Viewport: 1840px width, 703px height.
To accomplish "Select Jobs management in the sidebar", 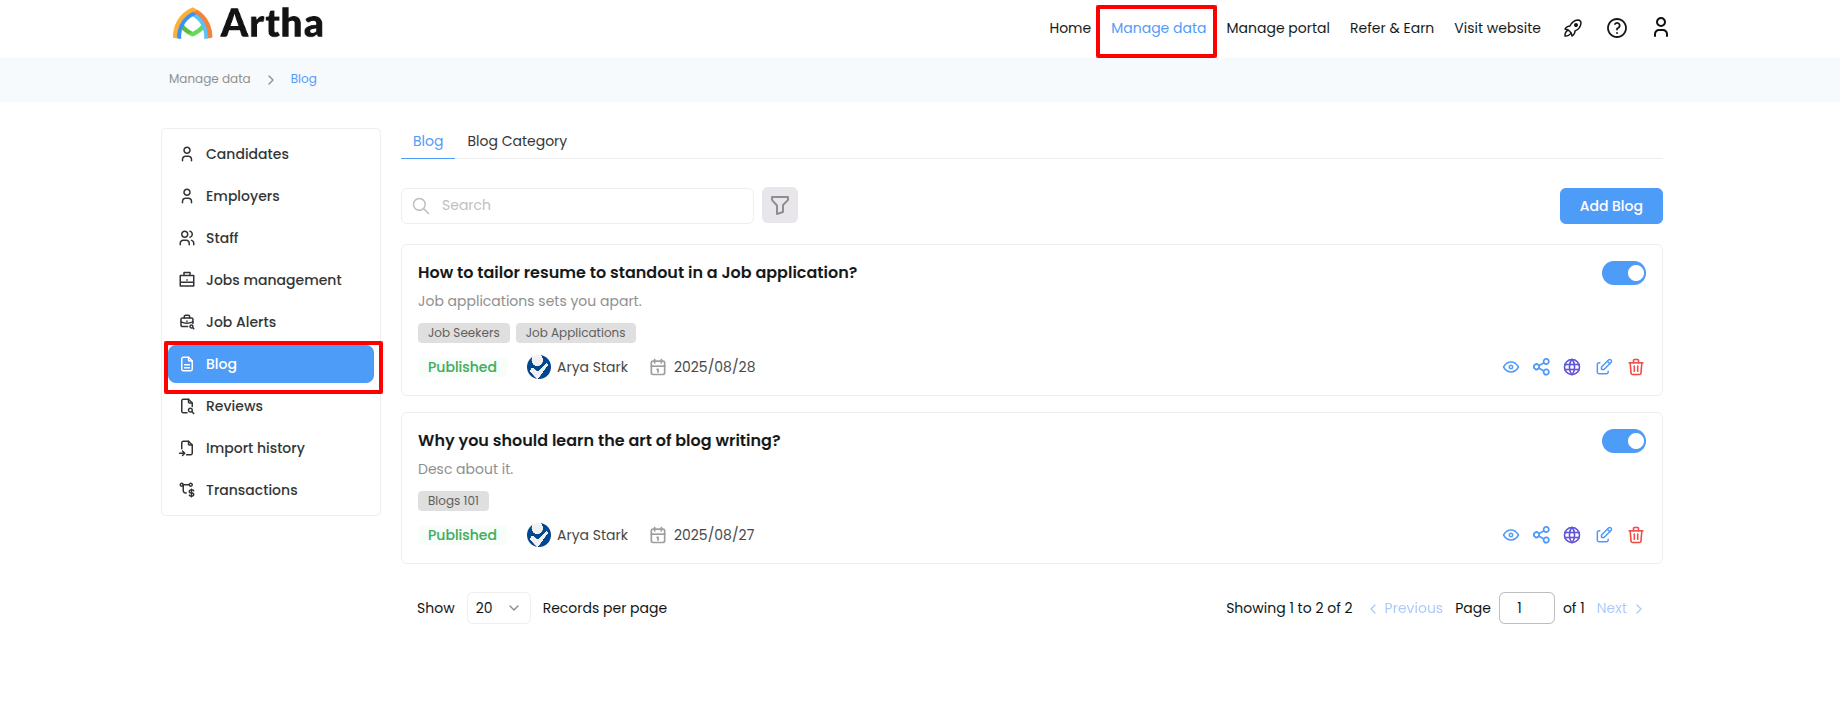I will tap(272, 280).
